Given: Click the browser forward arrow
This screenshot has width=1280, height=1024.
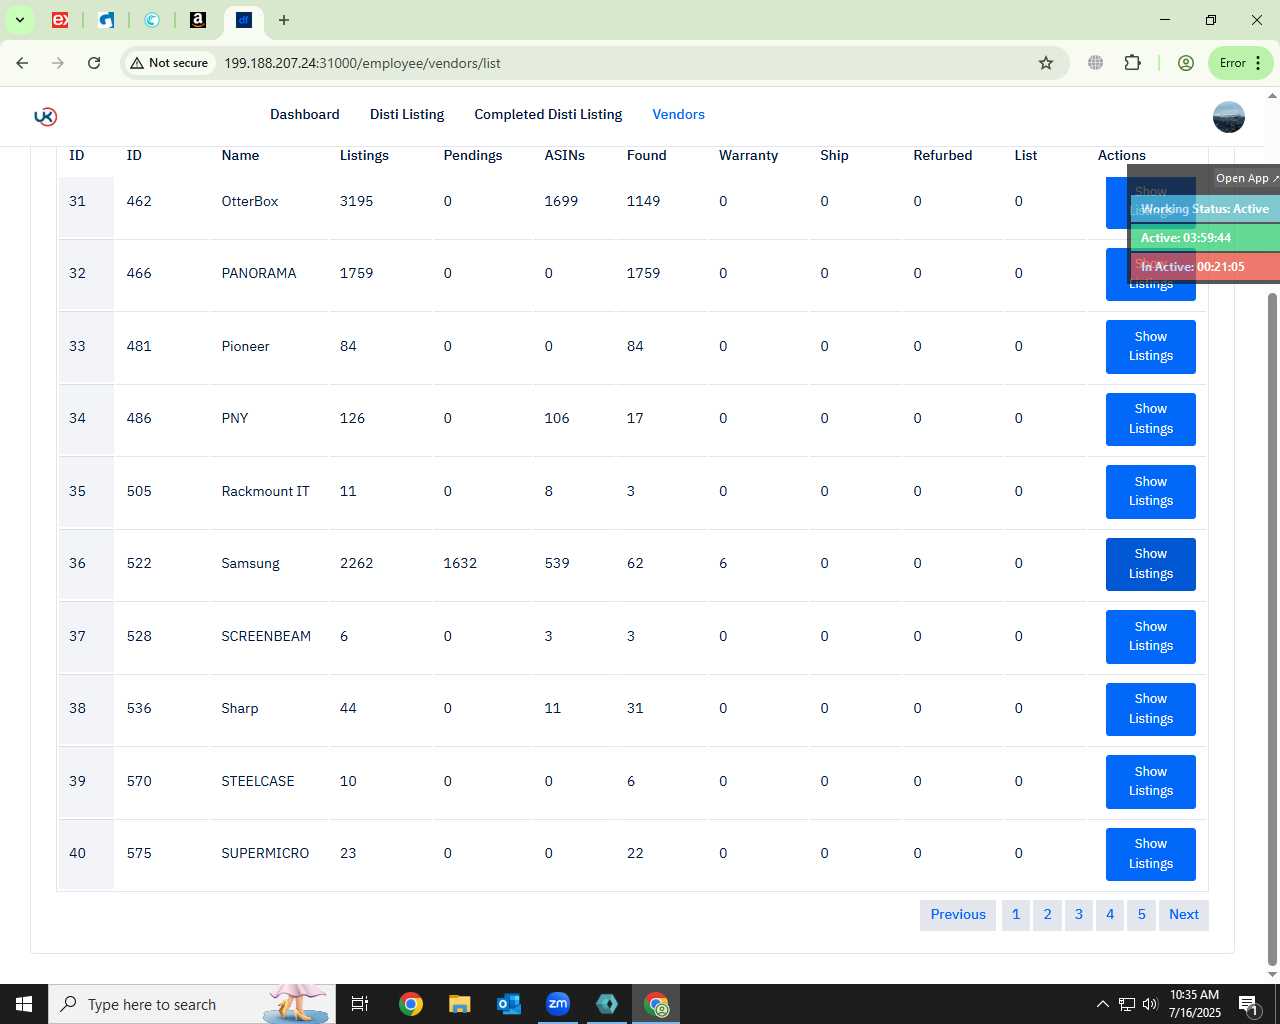Looking at the screenshot, I should click(58, 63).
